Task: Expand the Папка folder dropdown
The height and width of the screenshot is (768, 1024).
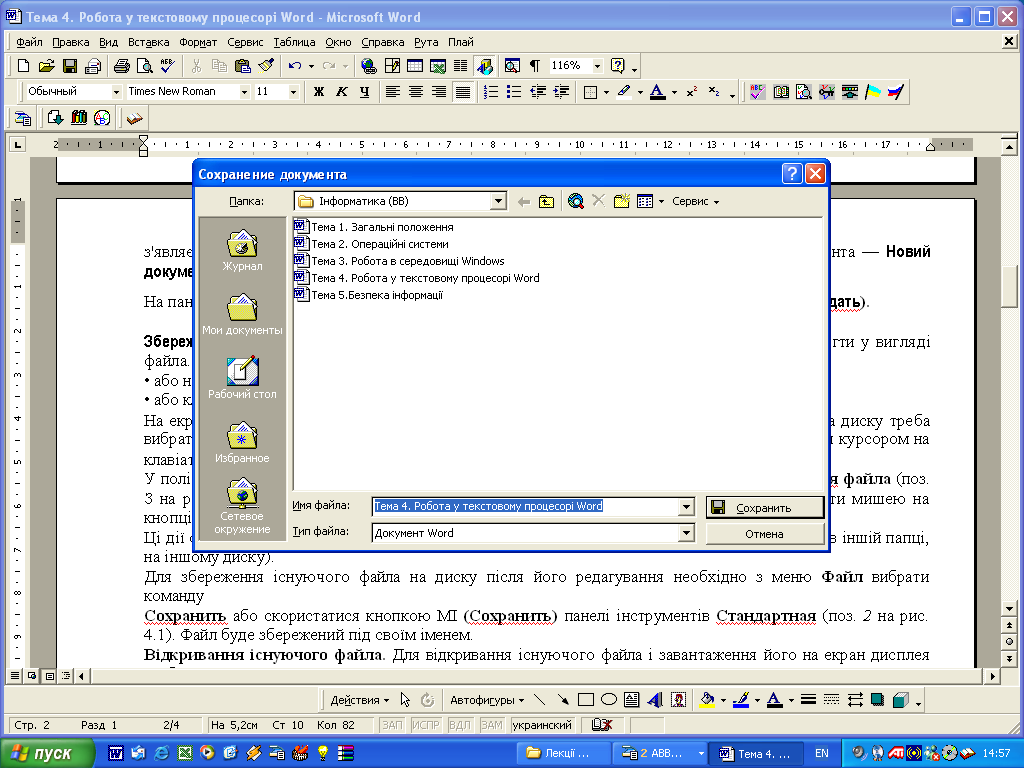Action: (x=498, y=201)
